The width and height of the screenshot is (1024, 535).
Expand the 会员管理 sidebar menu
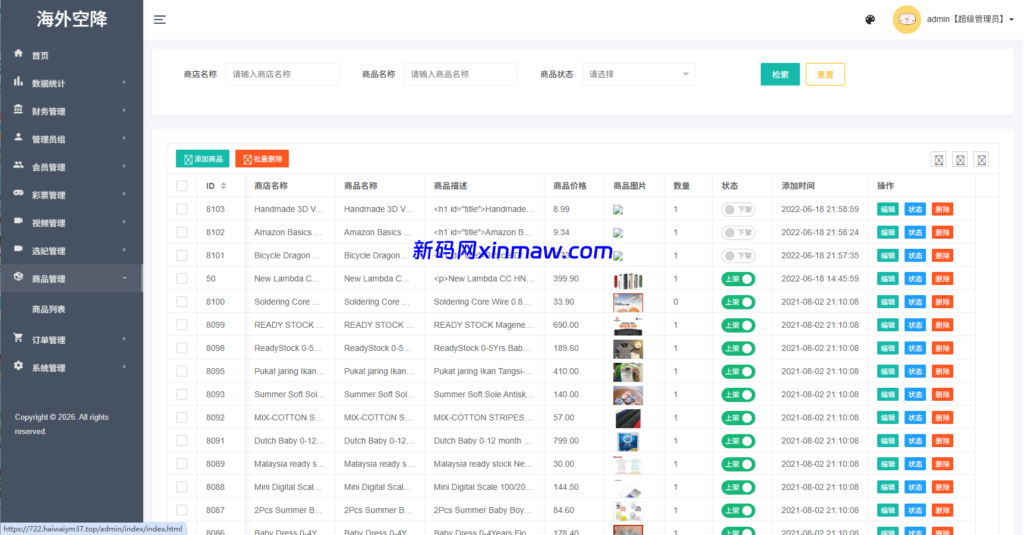pos(71,167)
